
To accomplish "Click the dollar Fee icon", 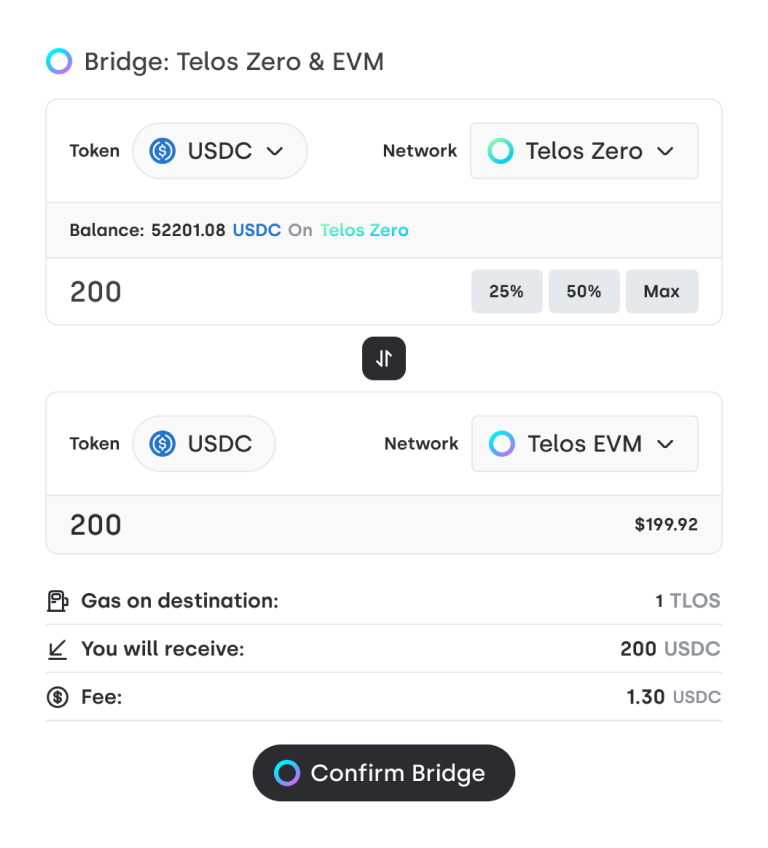I will click(58, 697).
